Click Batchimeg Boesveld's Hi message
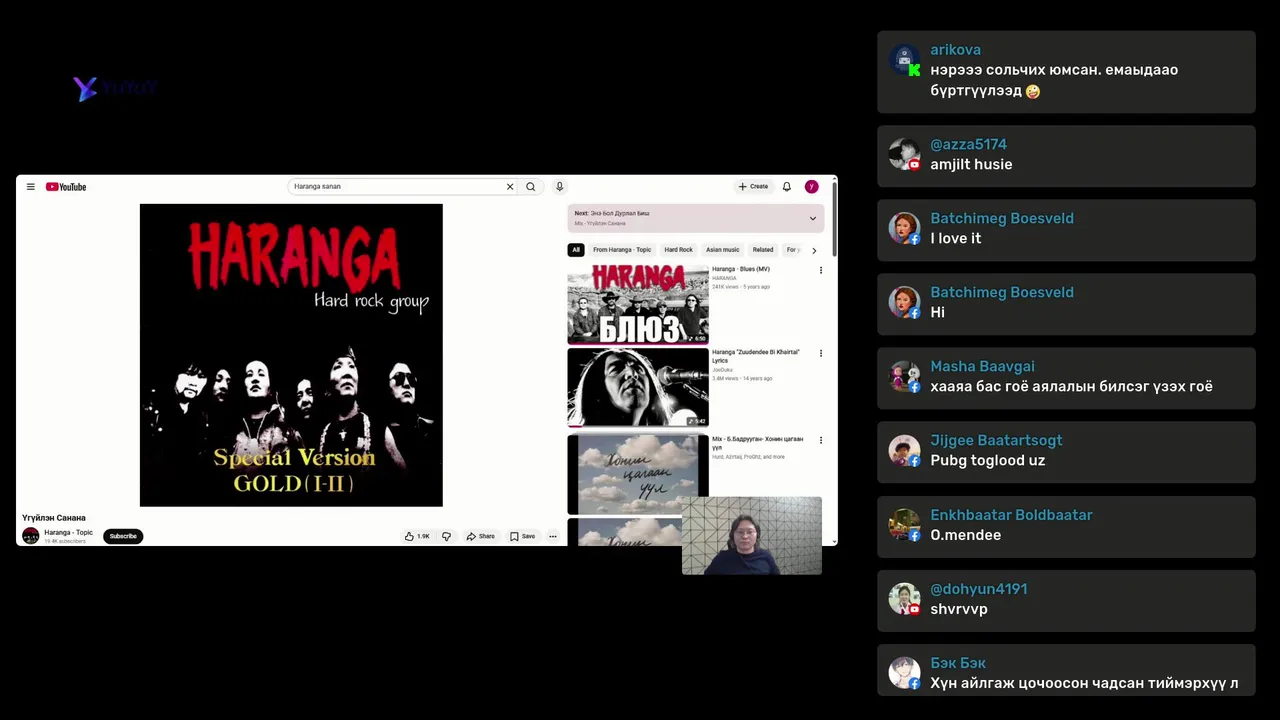Image resolution: width=1280 pixels, height=720 pixels. pyautogui.click(x=1066, y=303)
